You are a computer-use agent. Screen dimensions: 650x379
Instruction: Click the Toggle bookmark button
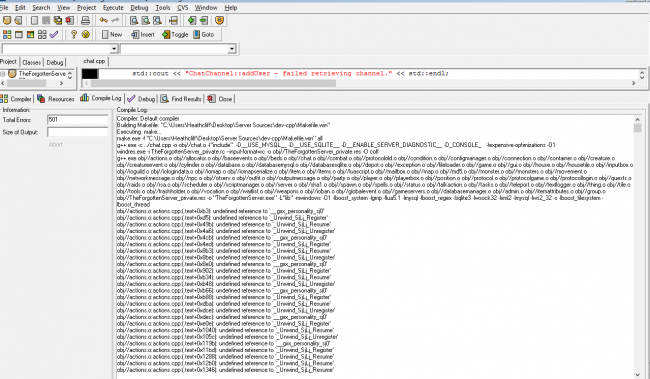pos(175,34)
